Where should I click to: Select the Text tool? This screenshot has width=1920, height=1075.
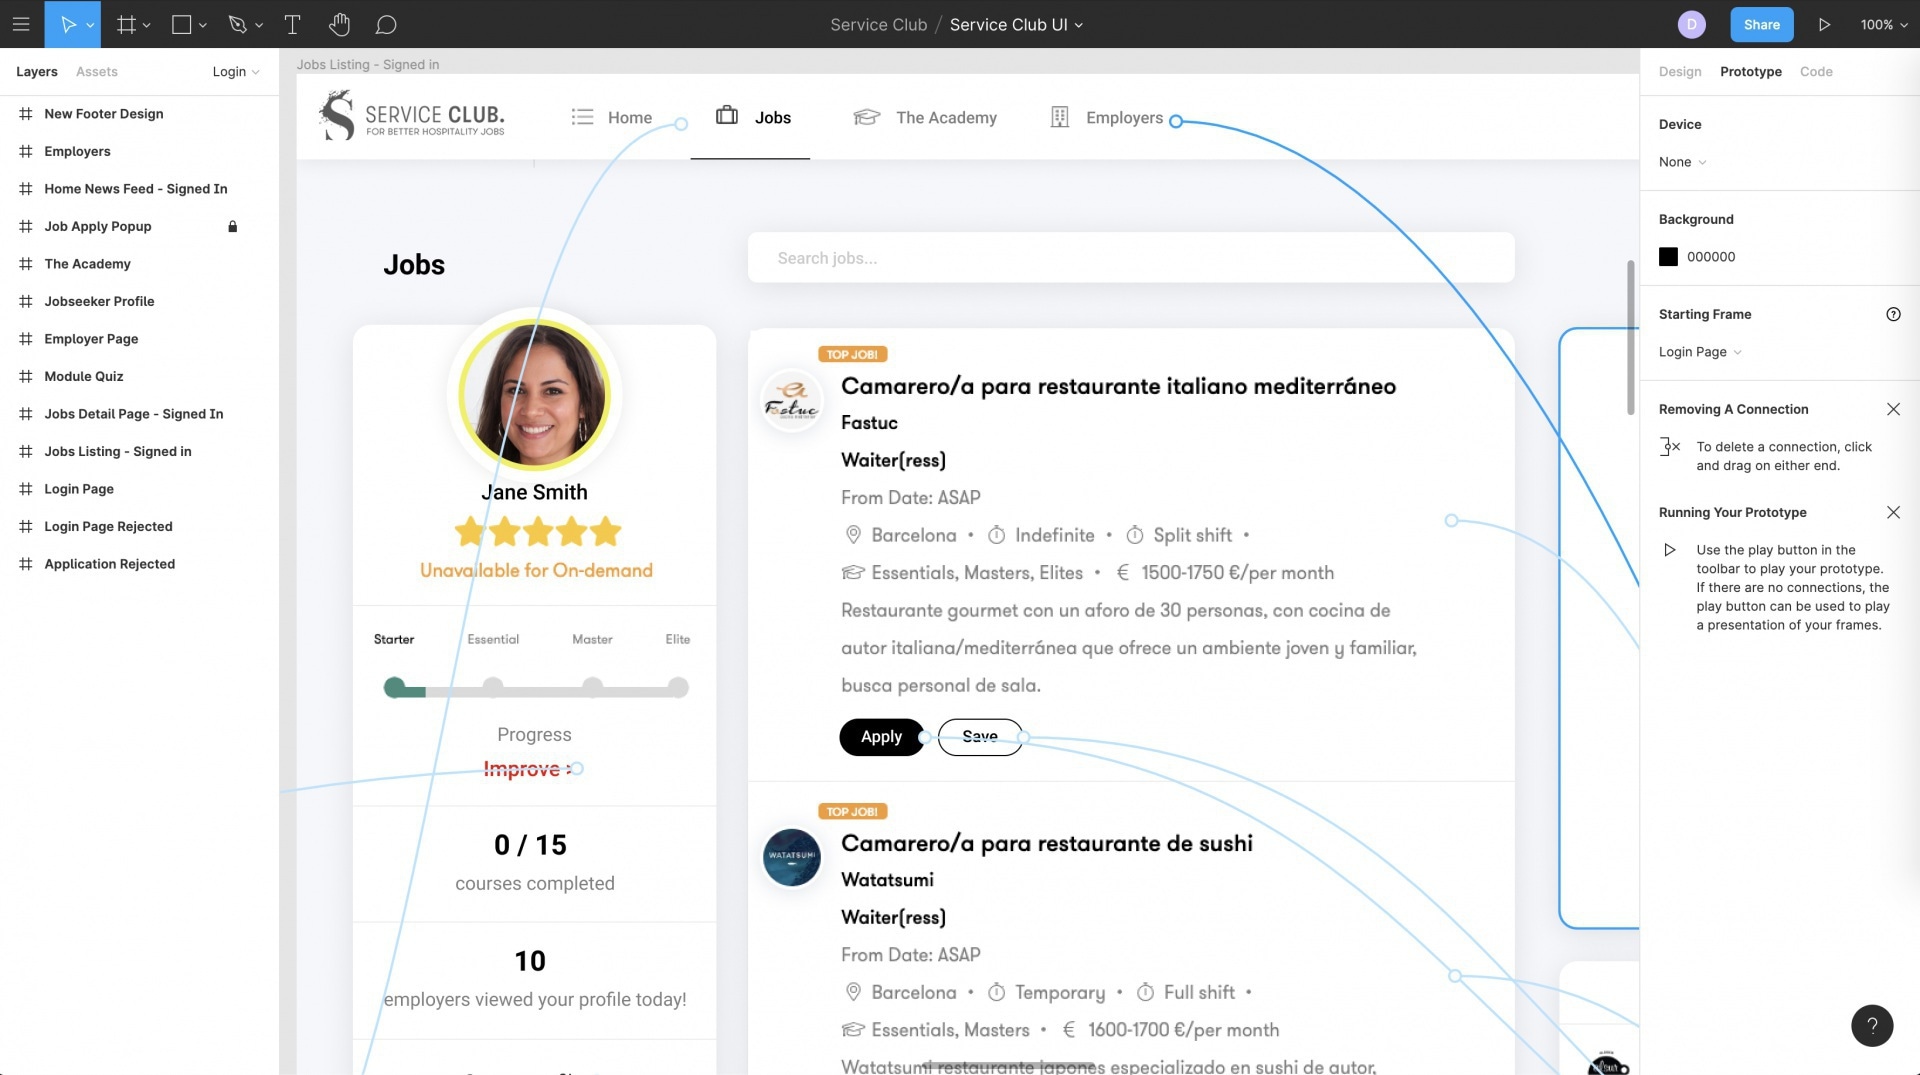point(292,24)
